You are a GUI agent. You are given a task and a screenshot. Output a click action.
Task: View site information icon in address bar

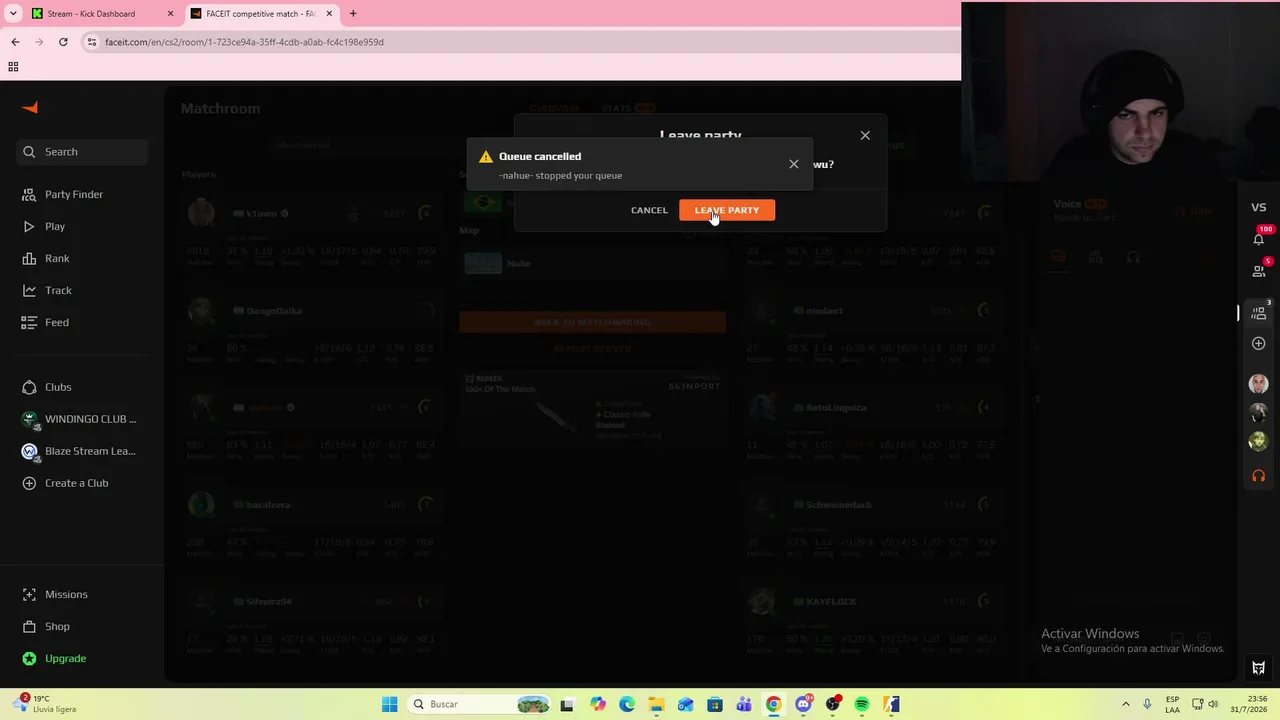[92, 42]
